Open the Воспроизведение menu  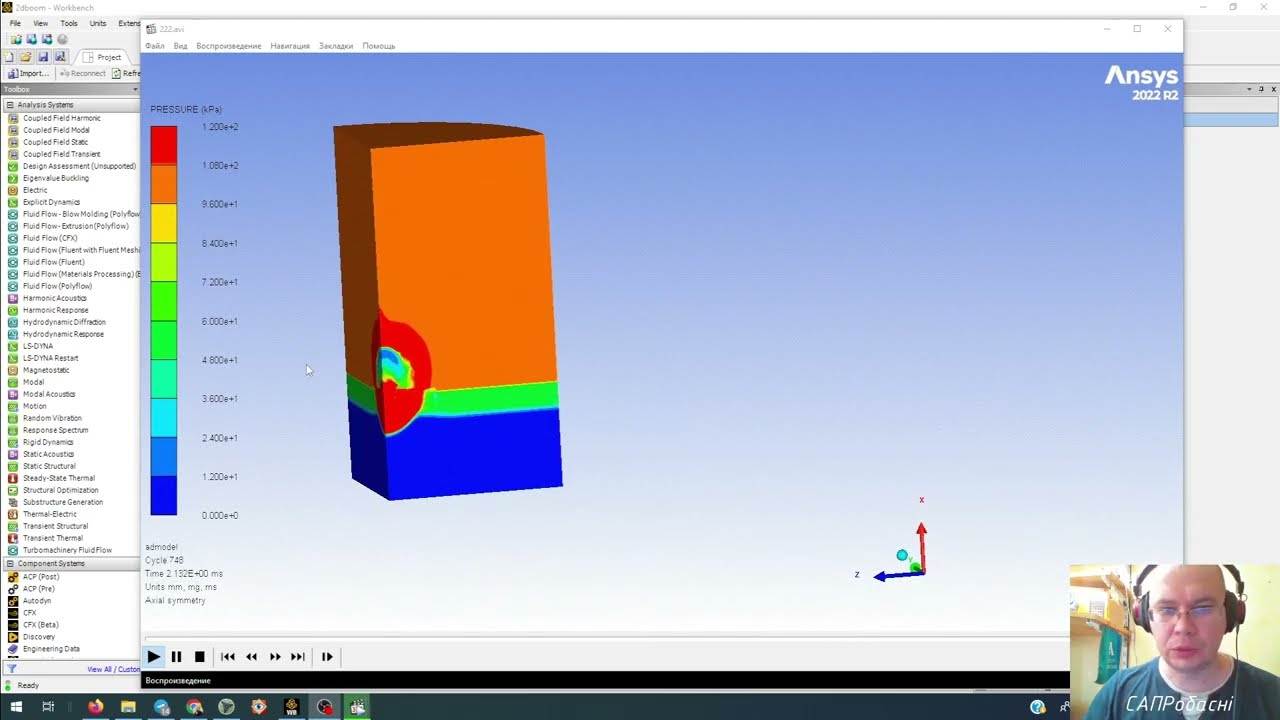click(229, 46)
